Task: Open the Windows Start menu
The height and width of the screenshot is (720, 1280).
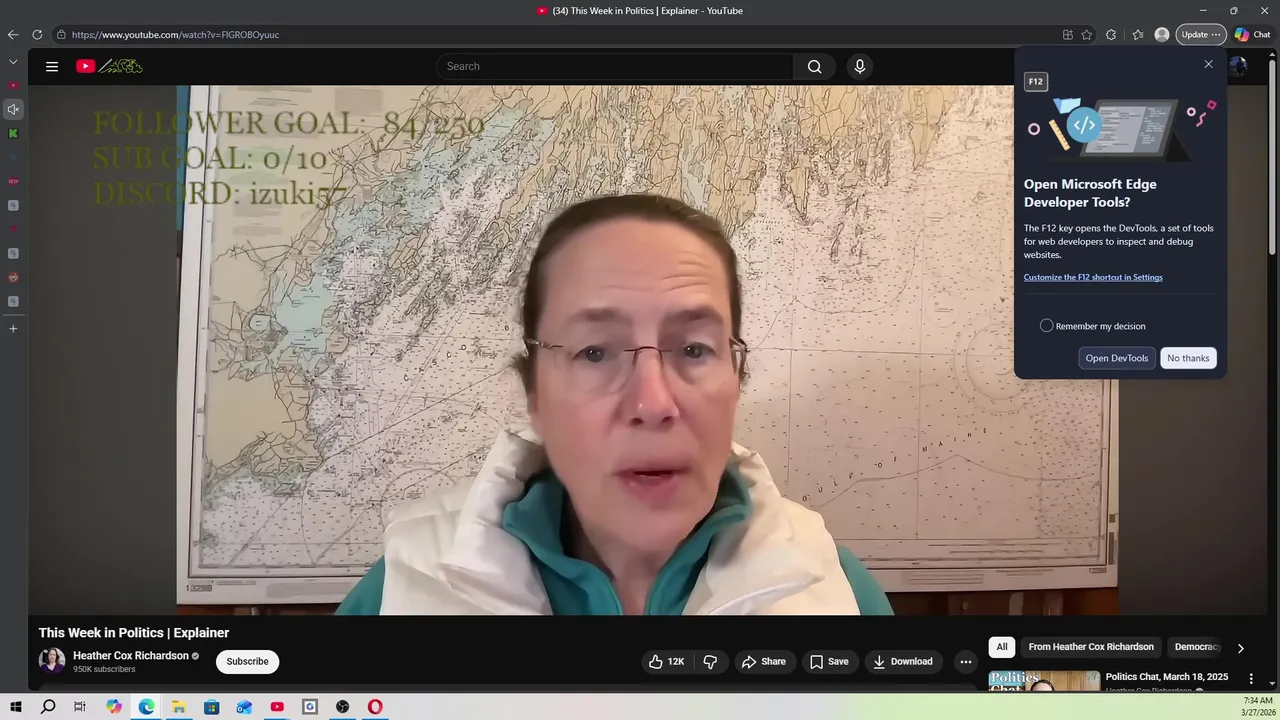Action: (16, 707)
